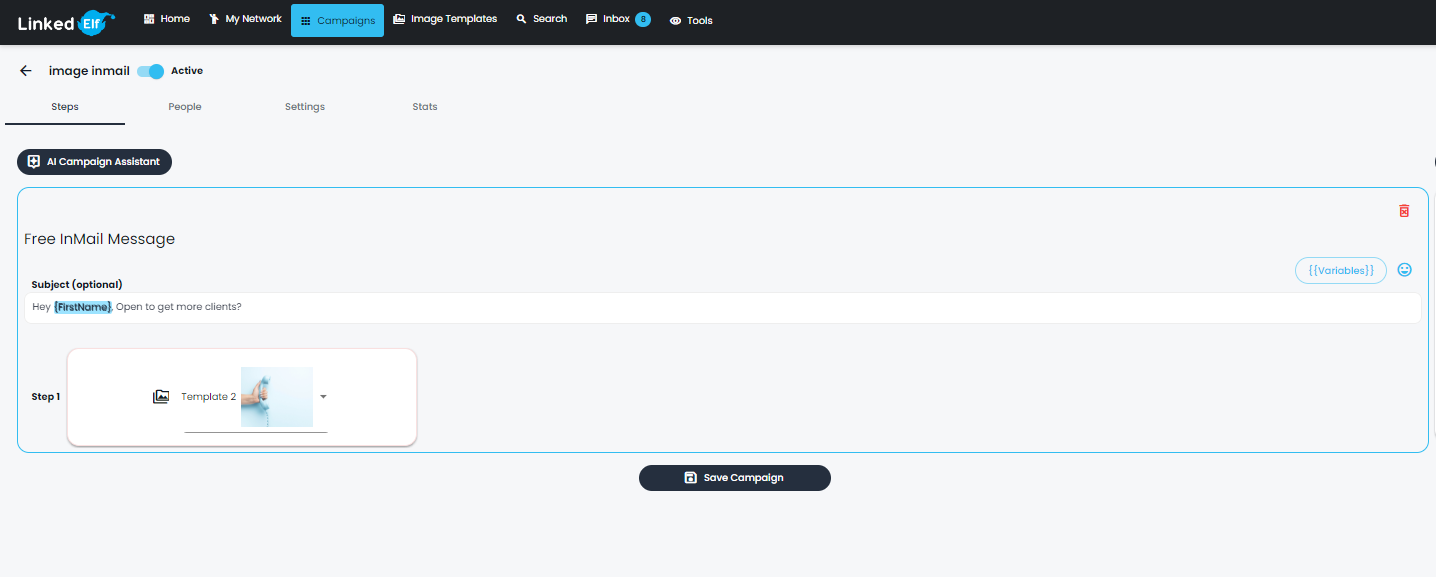Click the LinkedElf logo
The image size is (1436, 577).
tap(67, 21)
